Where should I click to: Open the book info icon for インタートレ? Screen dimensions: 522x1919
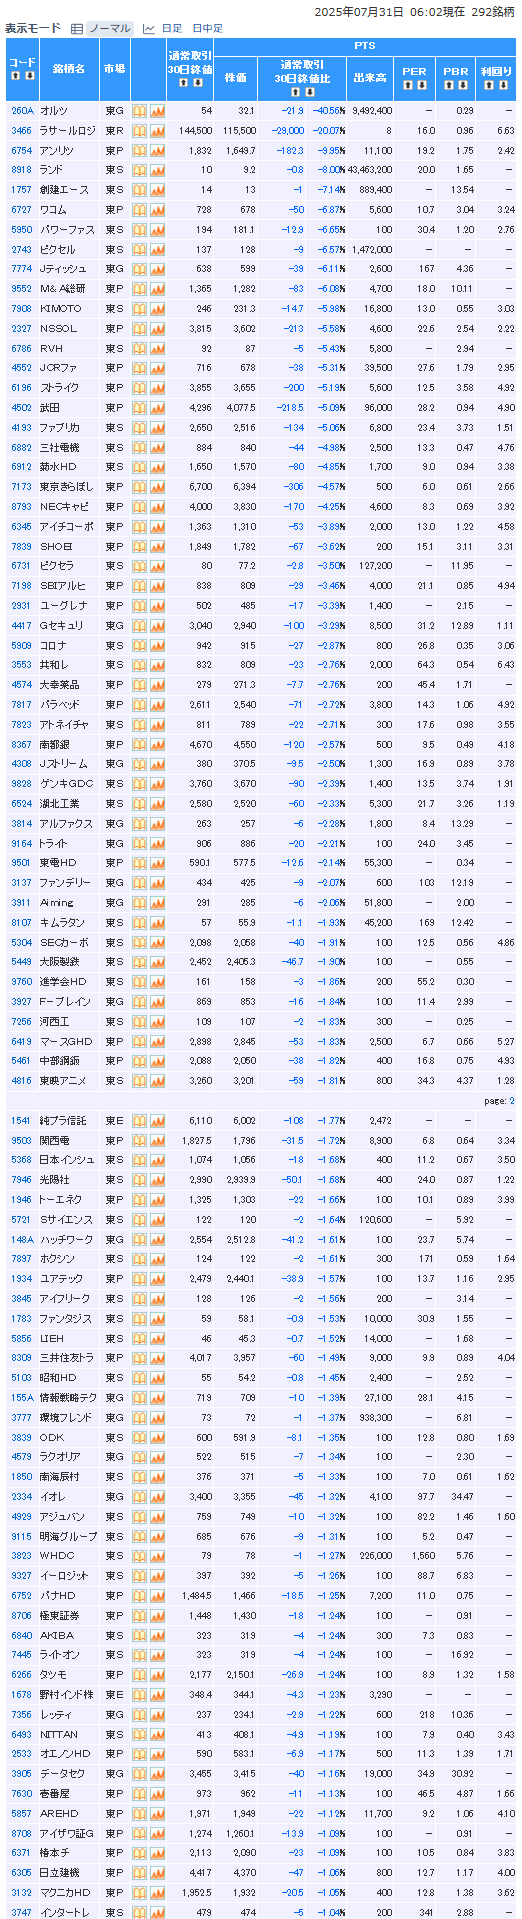[140, 1912]
